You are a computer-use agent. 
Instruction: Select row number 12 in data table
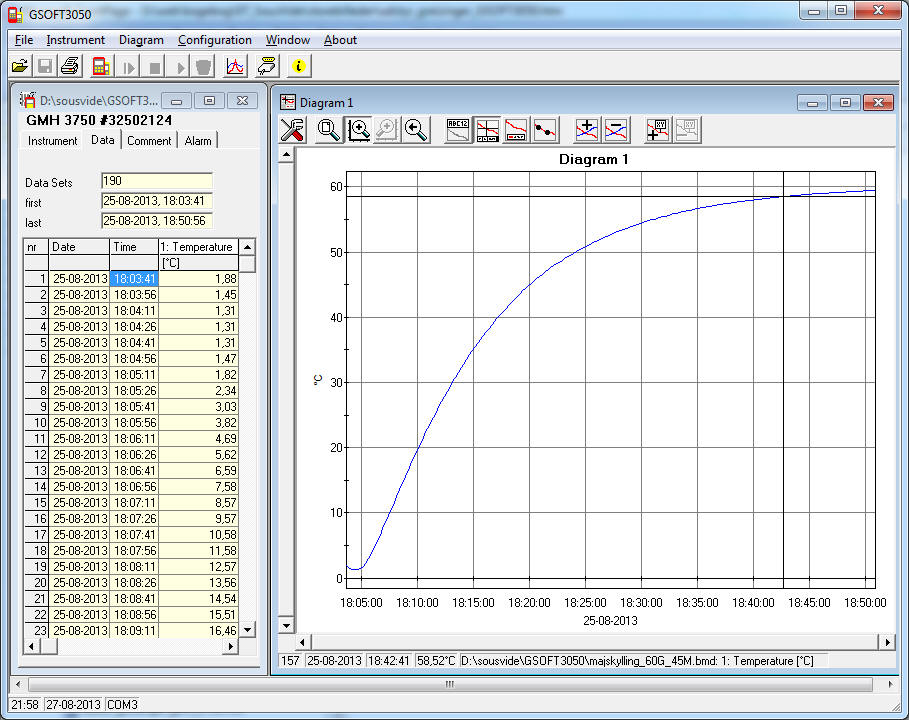pyautogui.click(x=36, y=454)
